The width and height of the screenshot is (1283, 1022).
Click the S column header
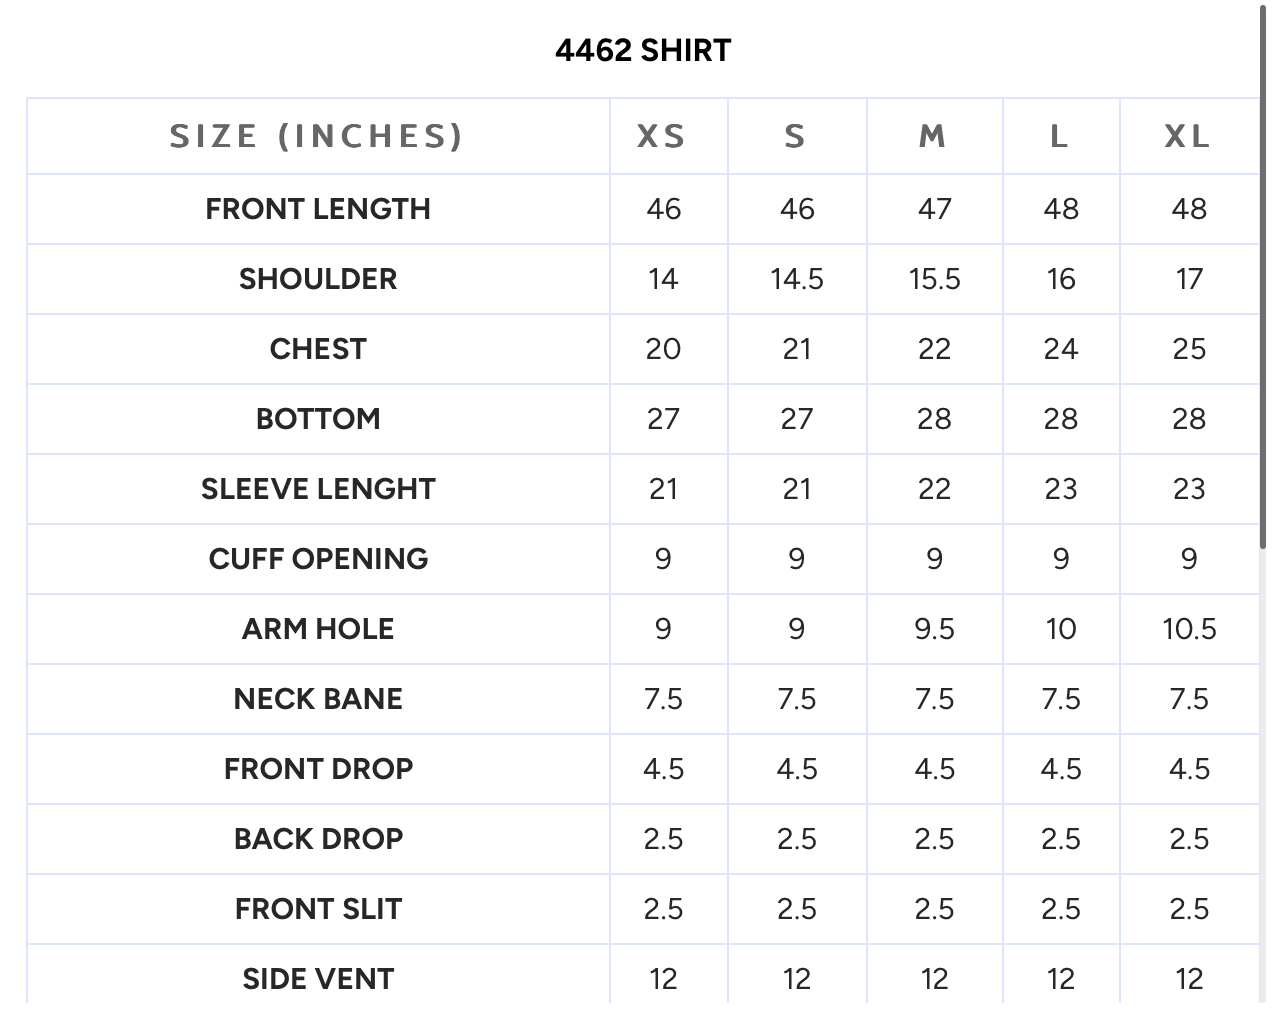pyautogui.click(x=796, y=136)
